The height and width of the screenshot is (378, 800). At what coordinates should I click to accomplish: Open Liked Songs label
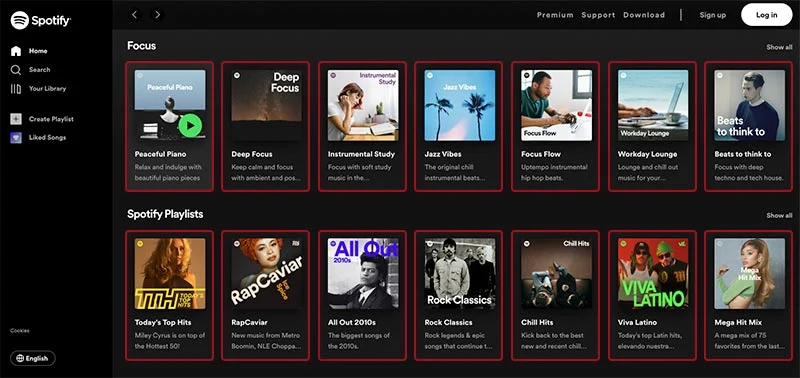pyautogui.click(x=47, y=138)
